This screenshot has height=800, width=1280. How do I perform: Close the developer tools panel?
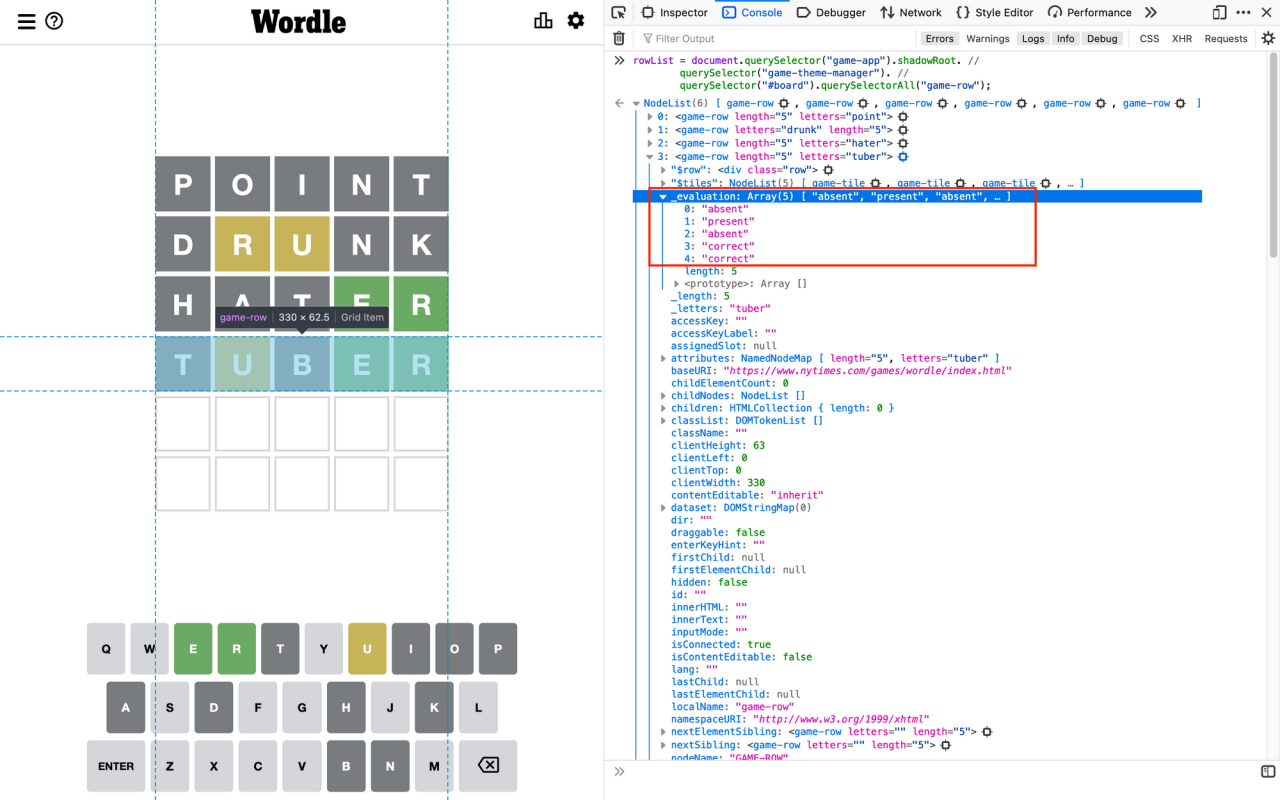(x=1267, y=12)
